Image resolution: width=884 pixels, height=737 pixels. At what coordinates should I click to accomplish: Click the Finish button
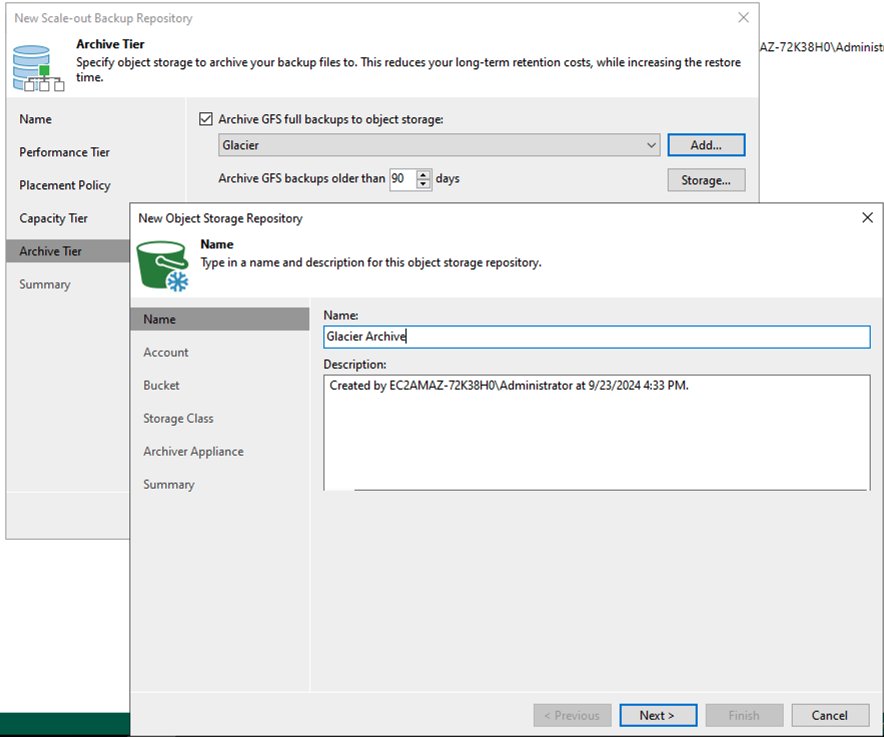(x=744, y=715)
